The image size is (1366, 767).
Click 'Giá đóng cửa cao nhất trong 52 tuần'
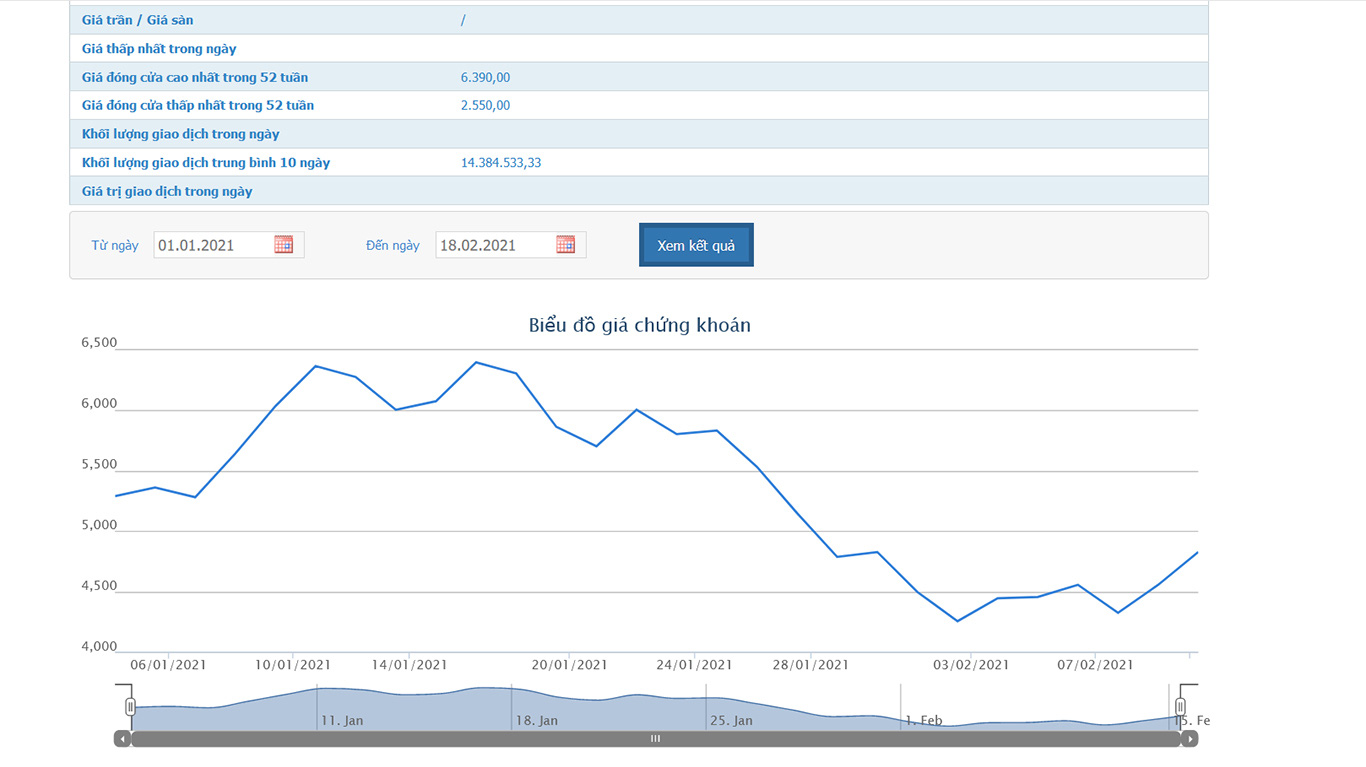pos(195,77)
